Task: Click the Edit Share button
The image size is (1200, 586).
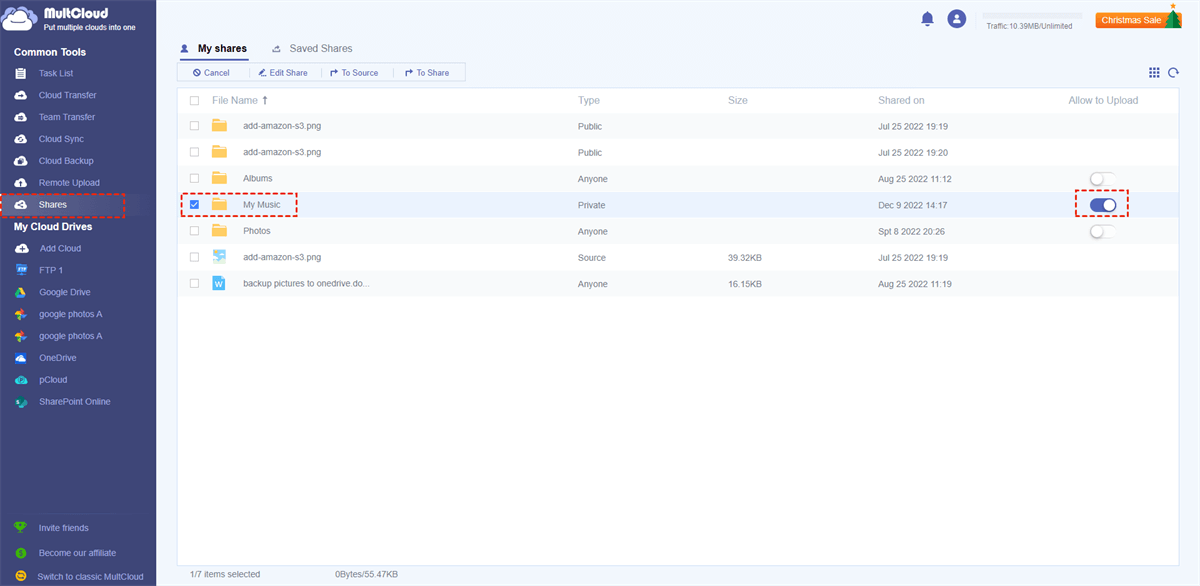Action: tap(281, 73)
